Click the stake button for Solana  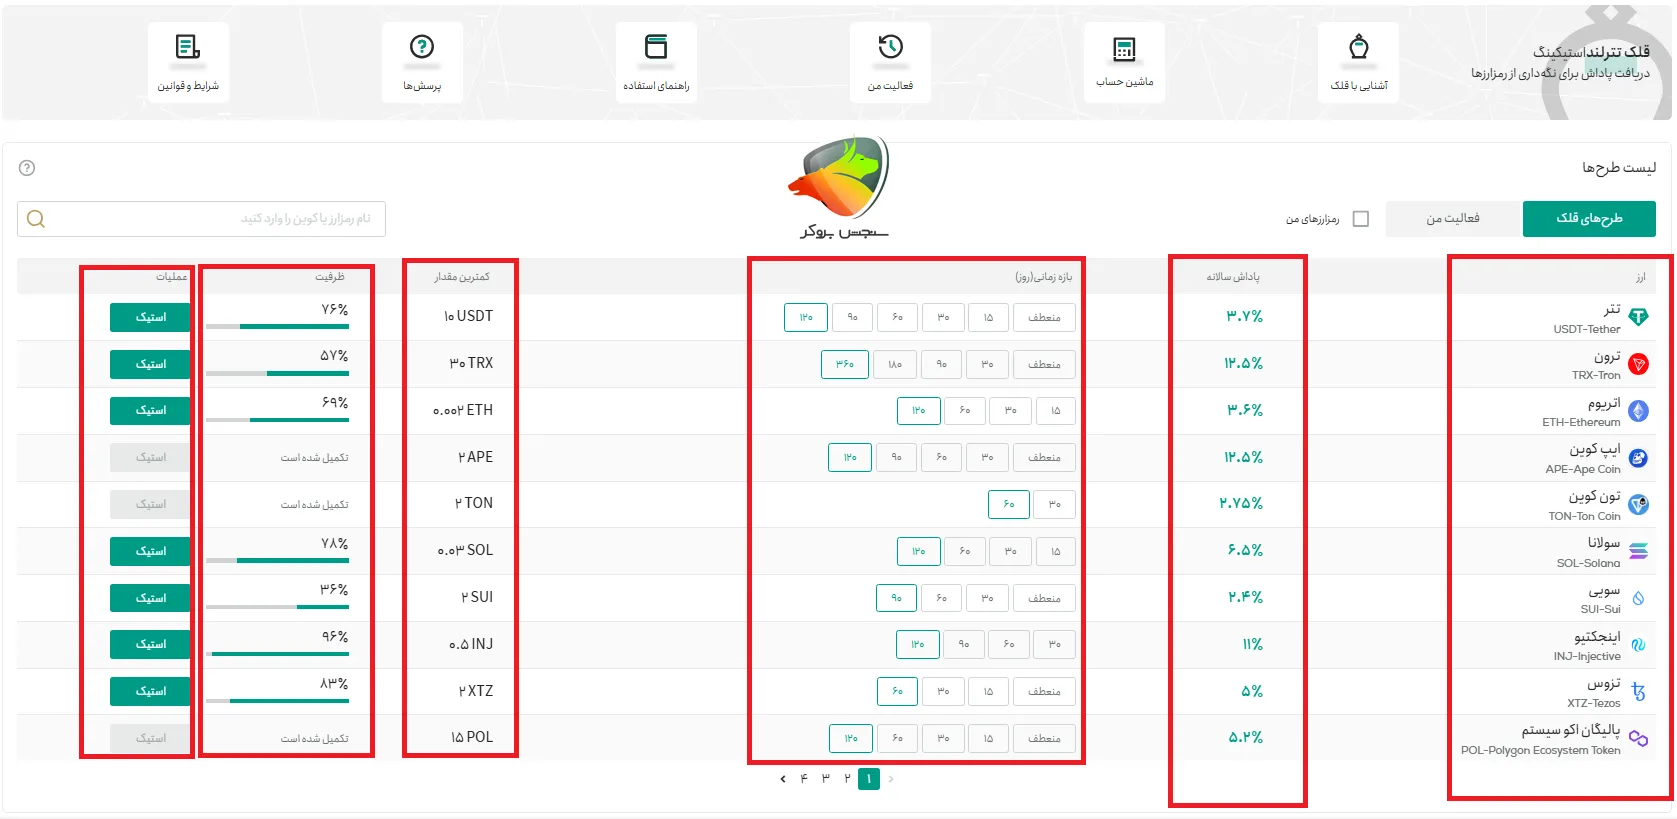tap(150, 551)
